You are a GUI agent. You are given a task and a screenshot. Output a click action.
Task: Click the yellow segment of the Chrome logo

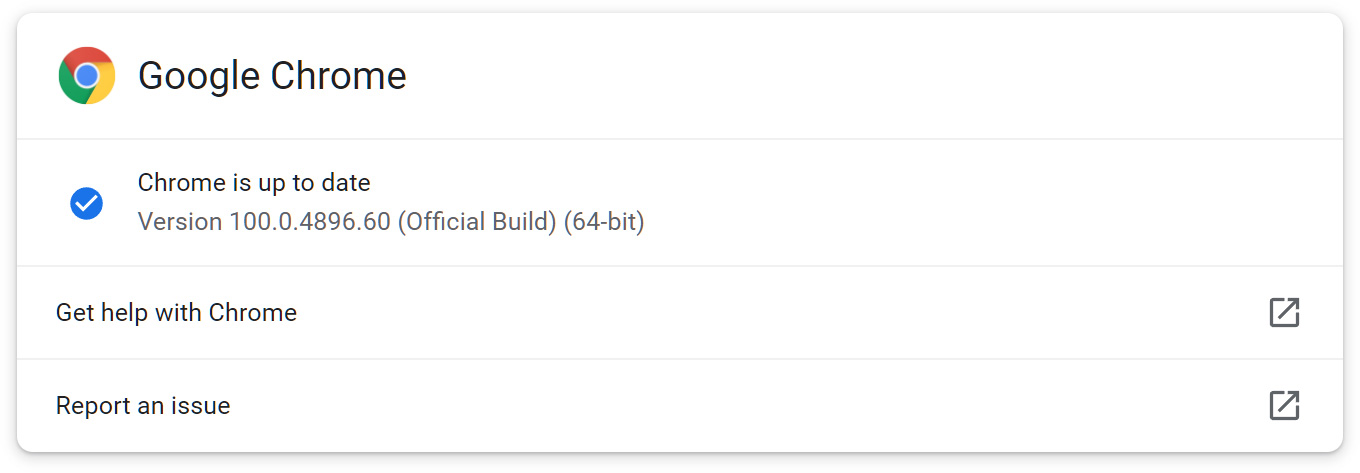(103, 88)
